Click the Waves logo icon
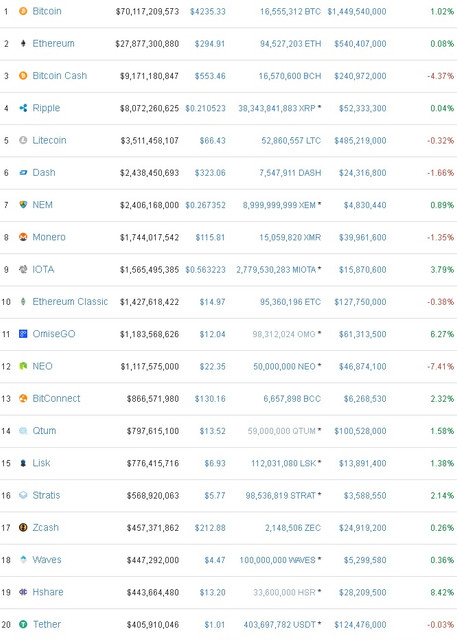Screen dimensions: 457x640 click(x=23, y=559)
